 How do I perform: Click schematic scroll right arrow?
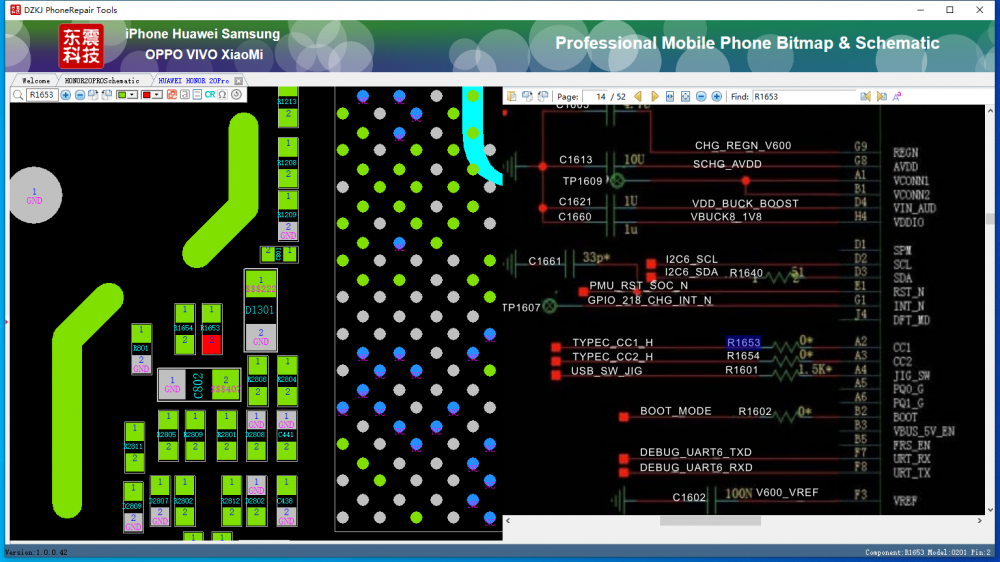pyautogui.click(x=980, y=521)
